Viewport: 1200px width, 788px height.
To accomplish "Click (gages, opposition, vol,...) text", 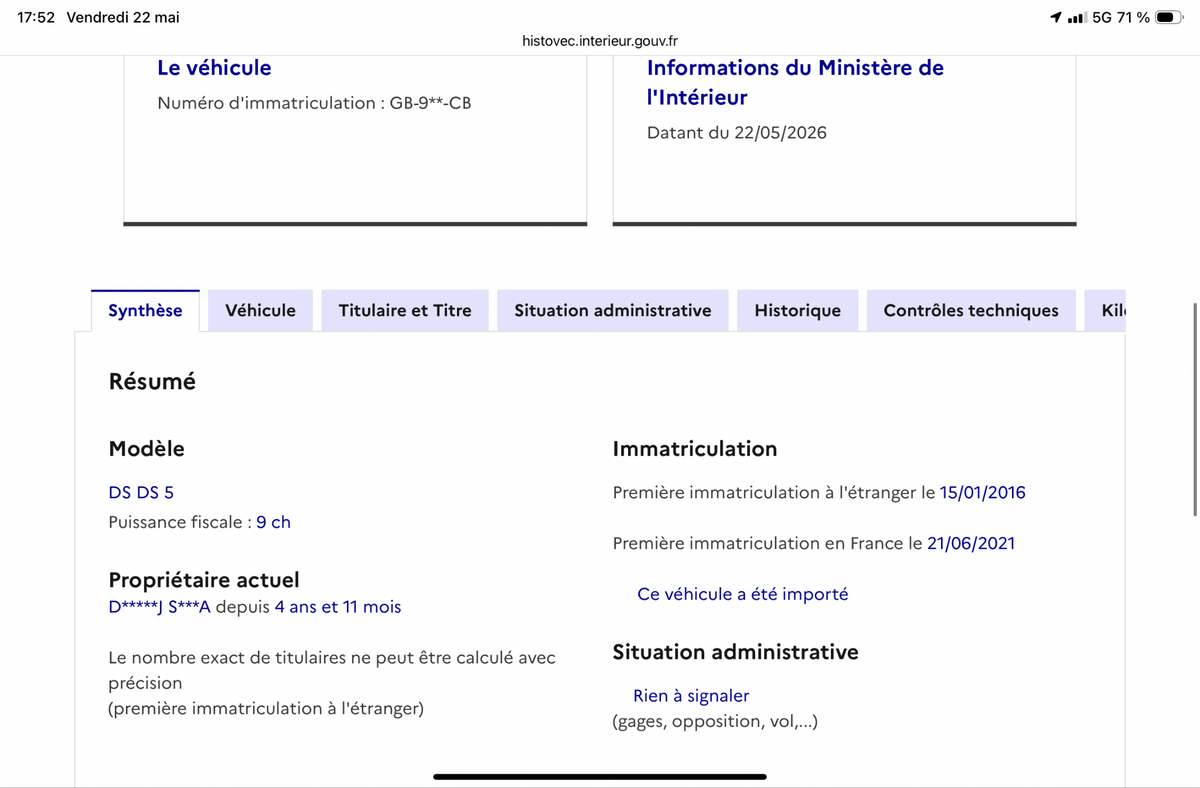I will pos(715,721).
